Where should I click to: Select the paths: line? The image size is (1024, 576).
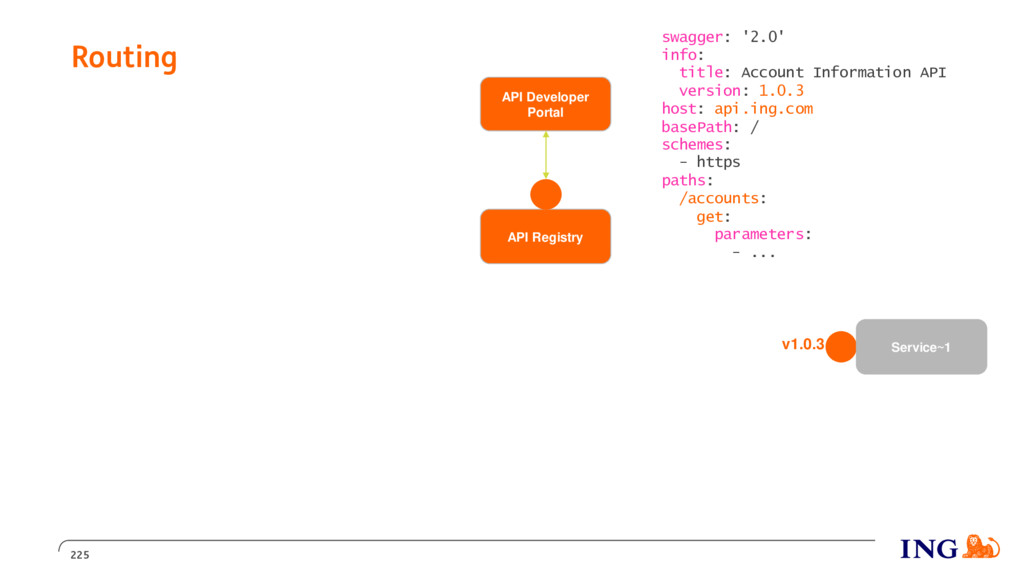[687, 180]
